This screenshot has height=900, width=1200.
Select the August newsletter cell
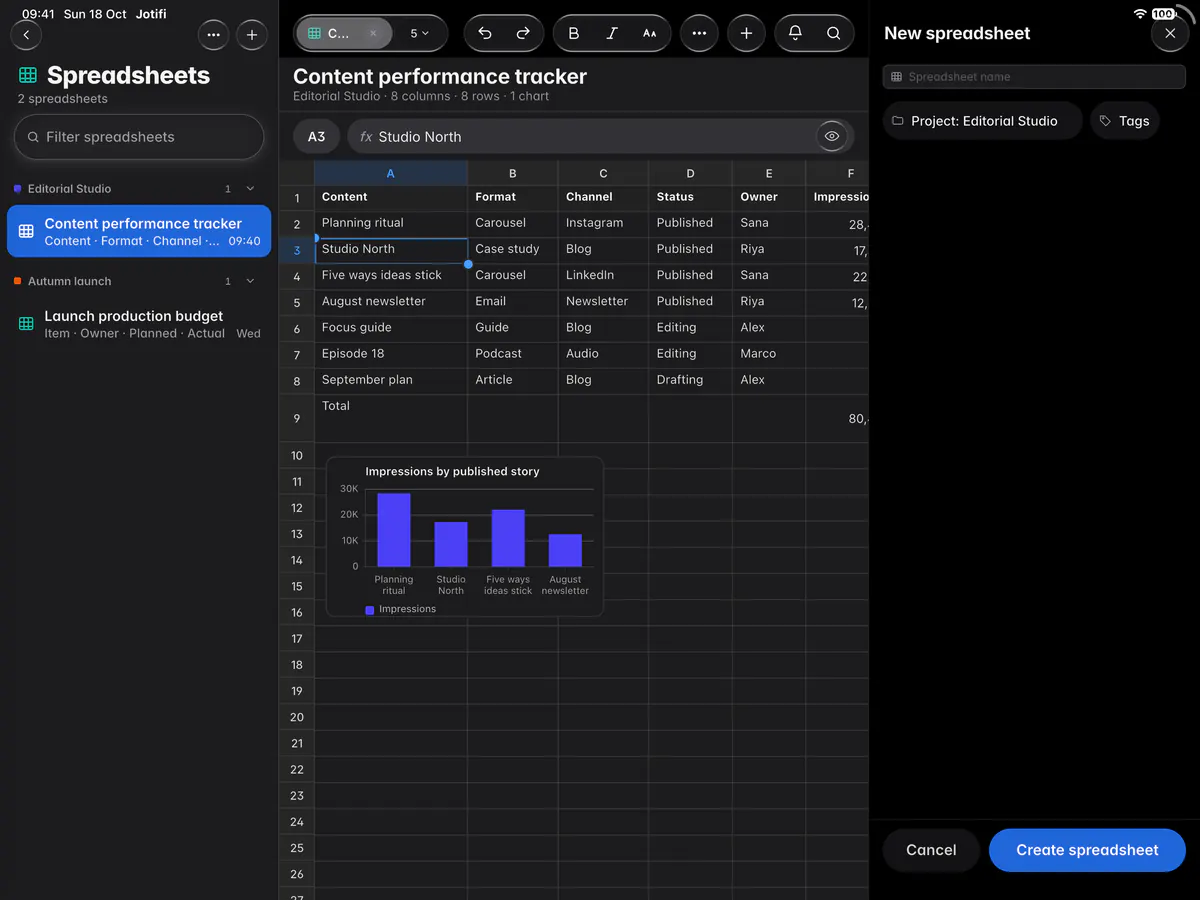coord(391,301)
